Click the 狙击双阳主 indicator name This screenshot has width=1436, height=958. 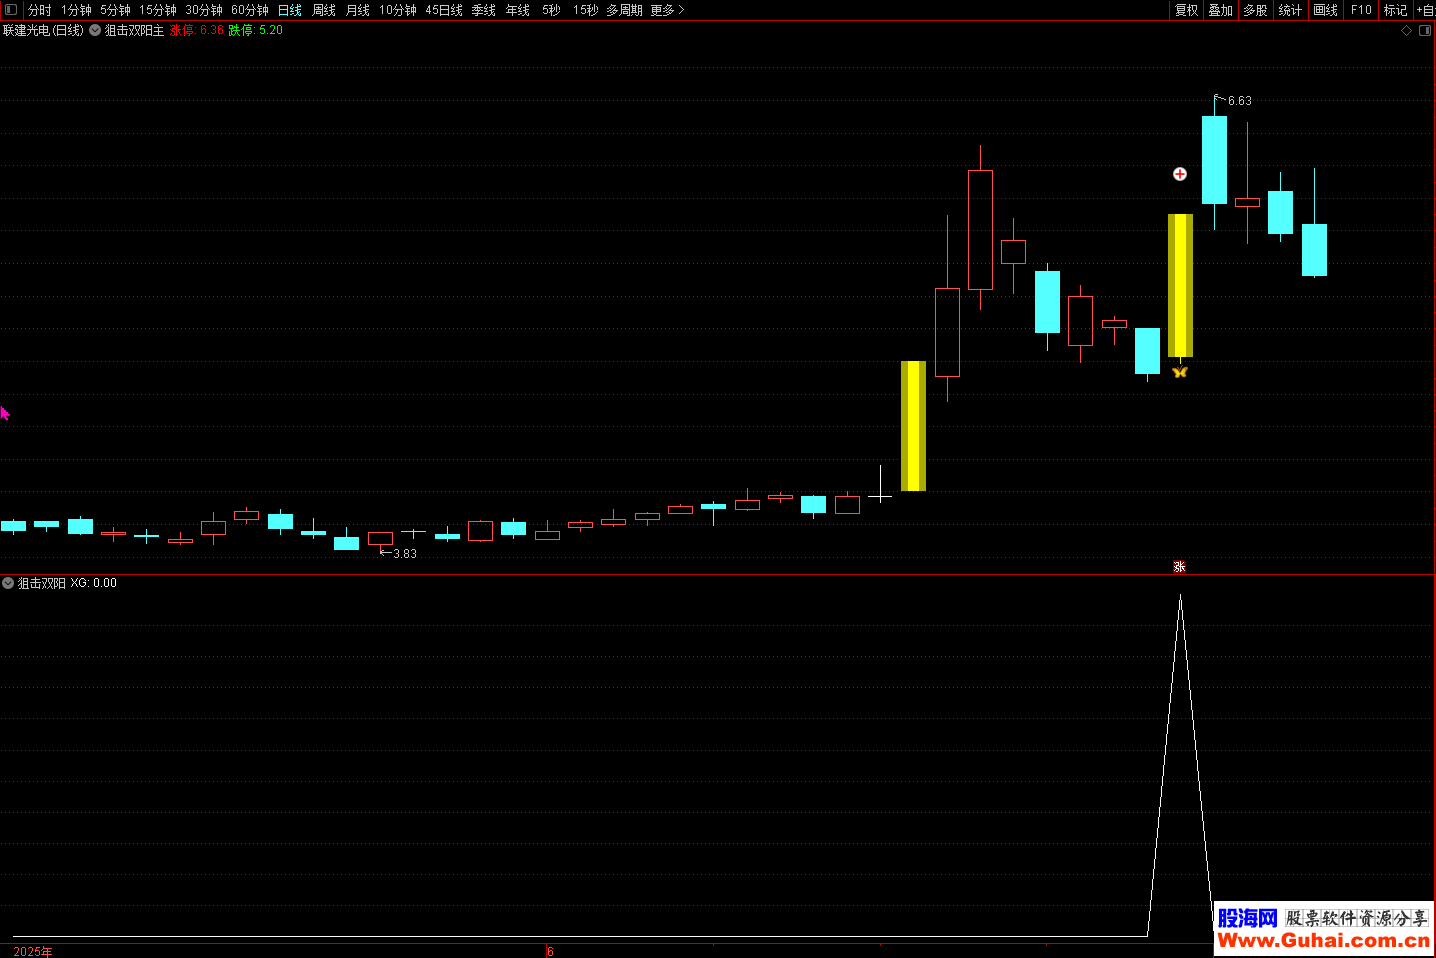134,30
